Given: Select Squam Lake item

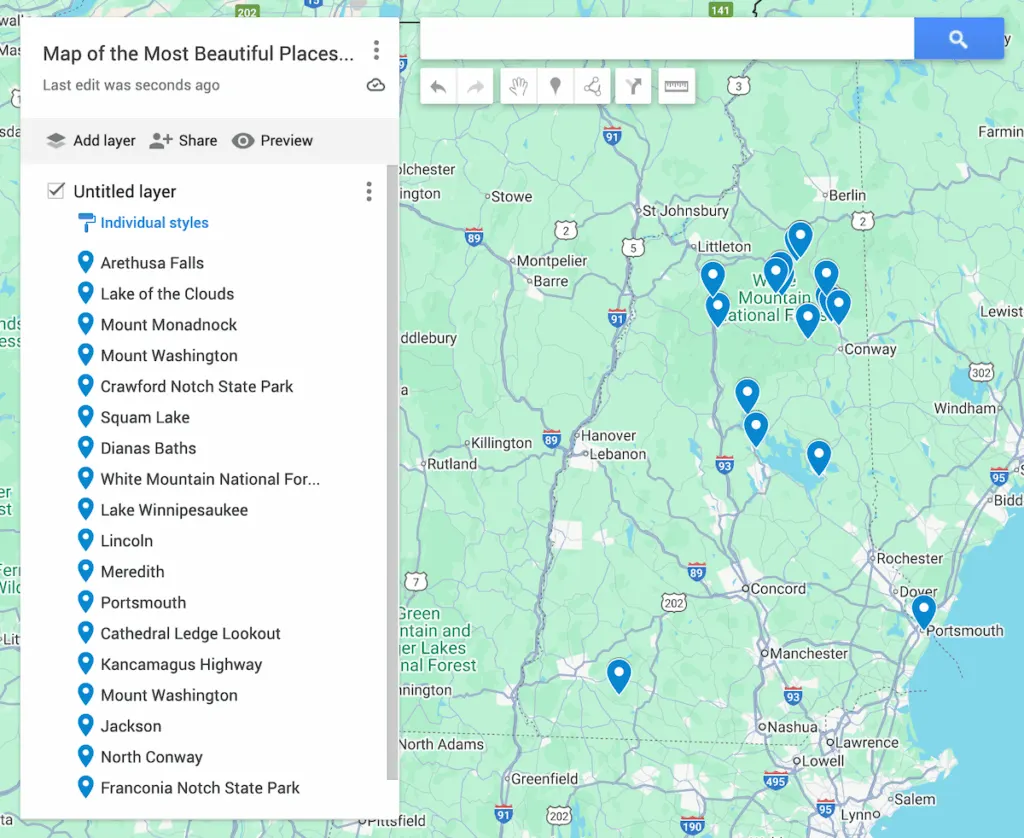Looking at the screenshot, I should [145, 417].
